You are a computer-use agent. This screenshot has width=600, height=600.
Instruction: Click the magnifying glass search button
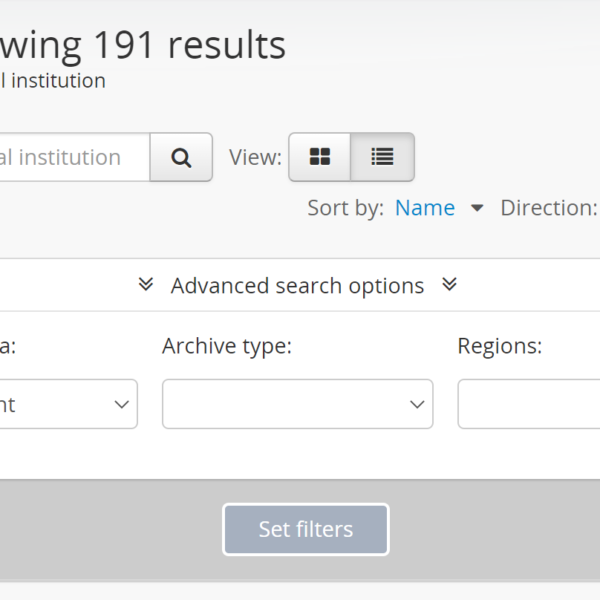pyautogui.click(x=181, y=157)
